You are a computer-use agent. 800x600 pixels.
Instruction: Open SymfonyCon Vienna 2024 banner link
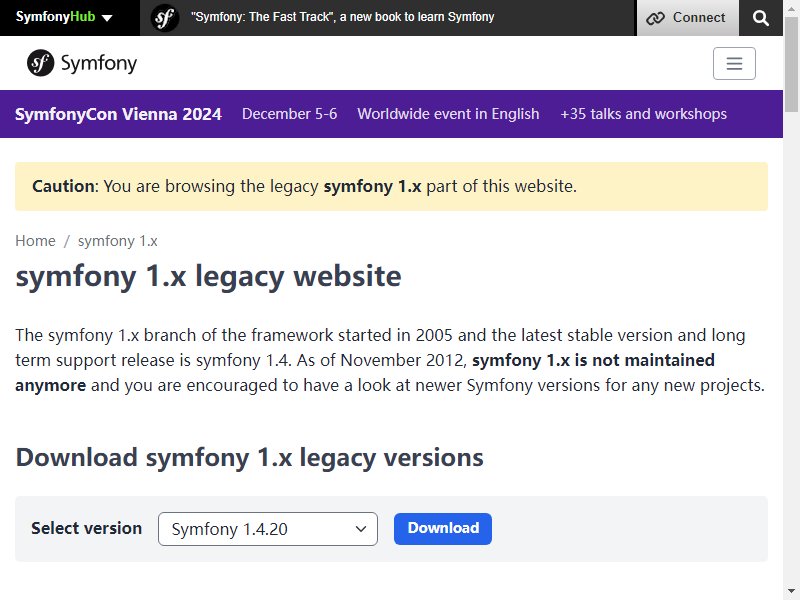[x=118, y=114]
